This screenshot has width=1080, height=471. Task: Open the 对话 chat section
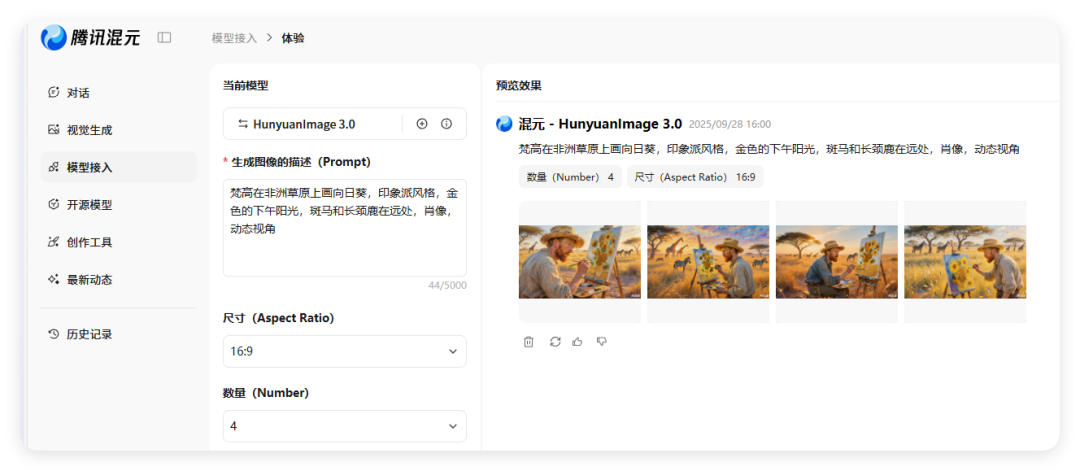click(x=78, y=93)
